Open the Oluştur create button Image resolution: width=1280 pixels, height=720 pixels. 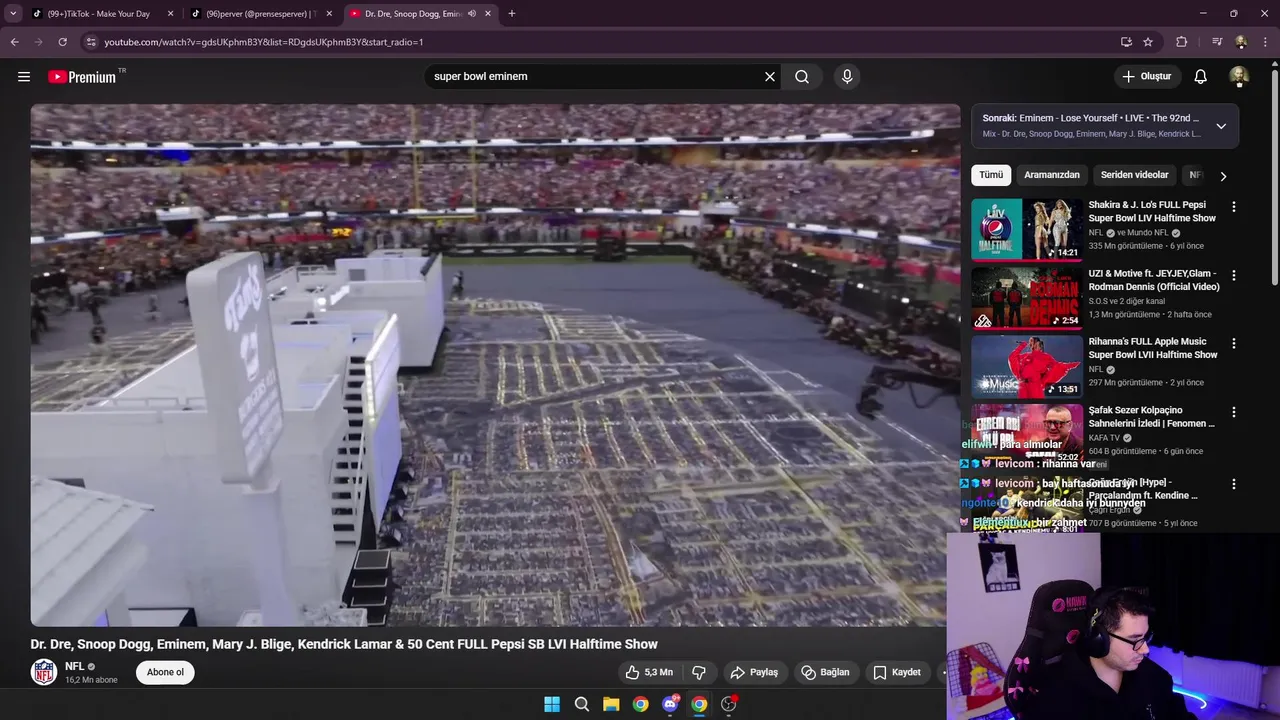click(x=1146, y=76)
